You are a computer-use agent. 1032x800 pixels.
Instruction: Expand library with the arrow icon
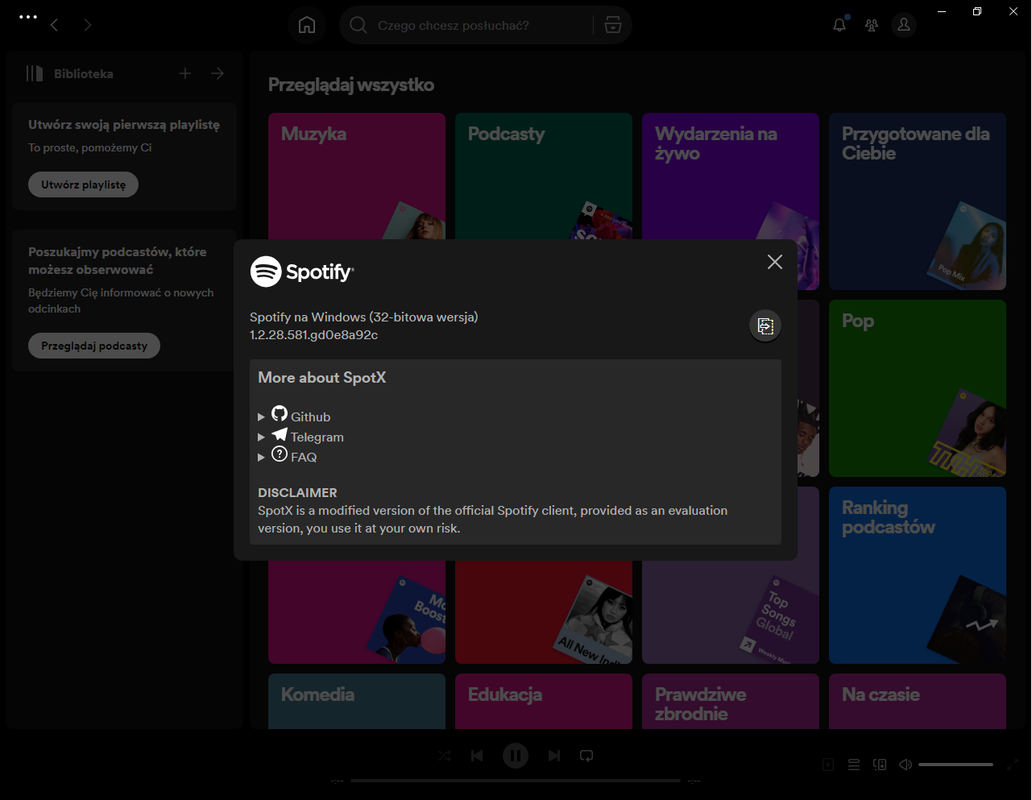217,74
